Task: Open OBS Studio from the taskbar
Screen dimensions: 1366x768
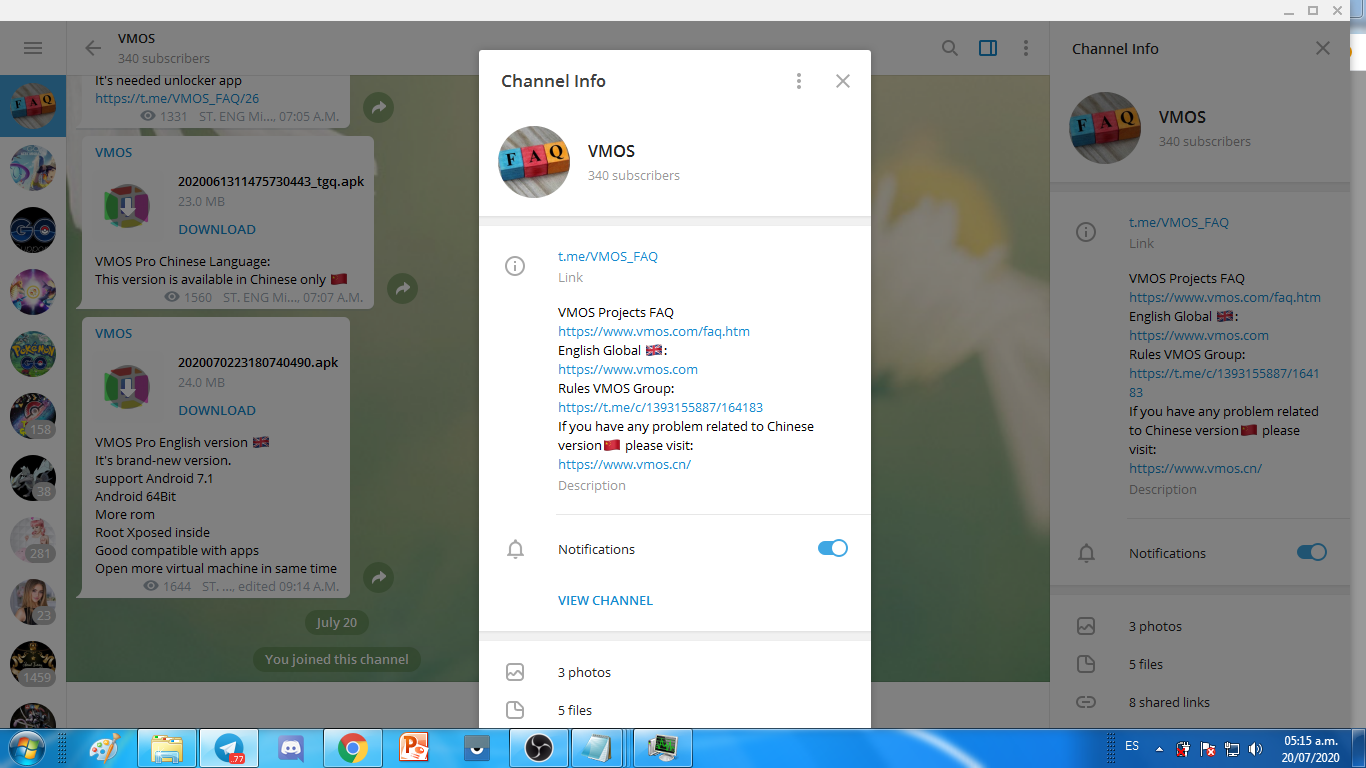Action: 538,748
